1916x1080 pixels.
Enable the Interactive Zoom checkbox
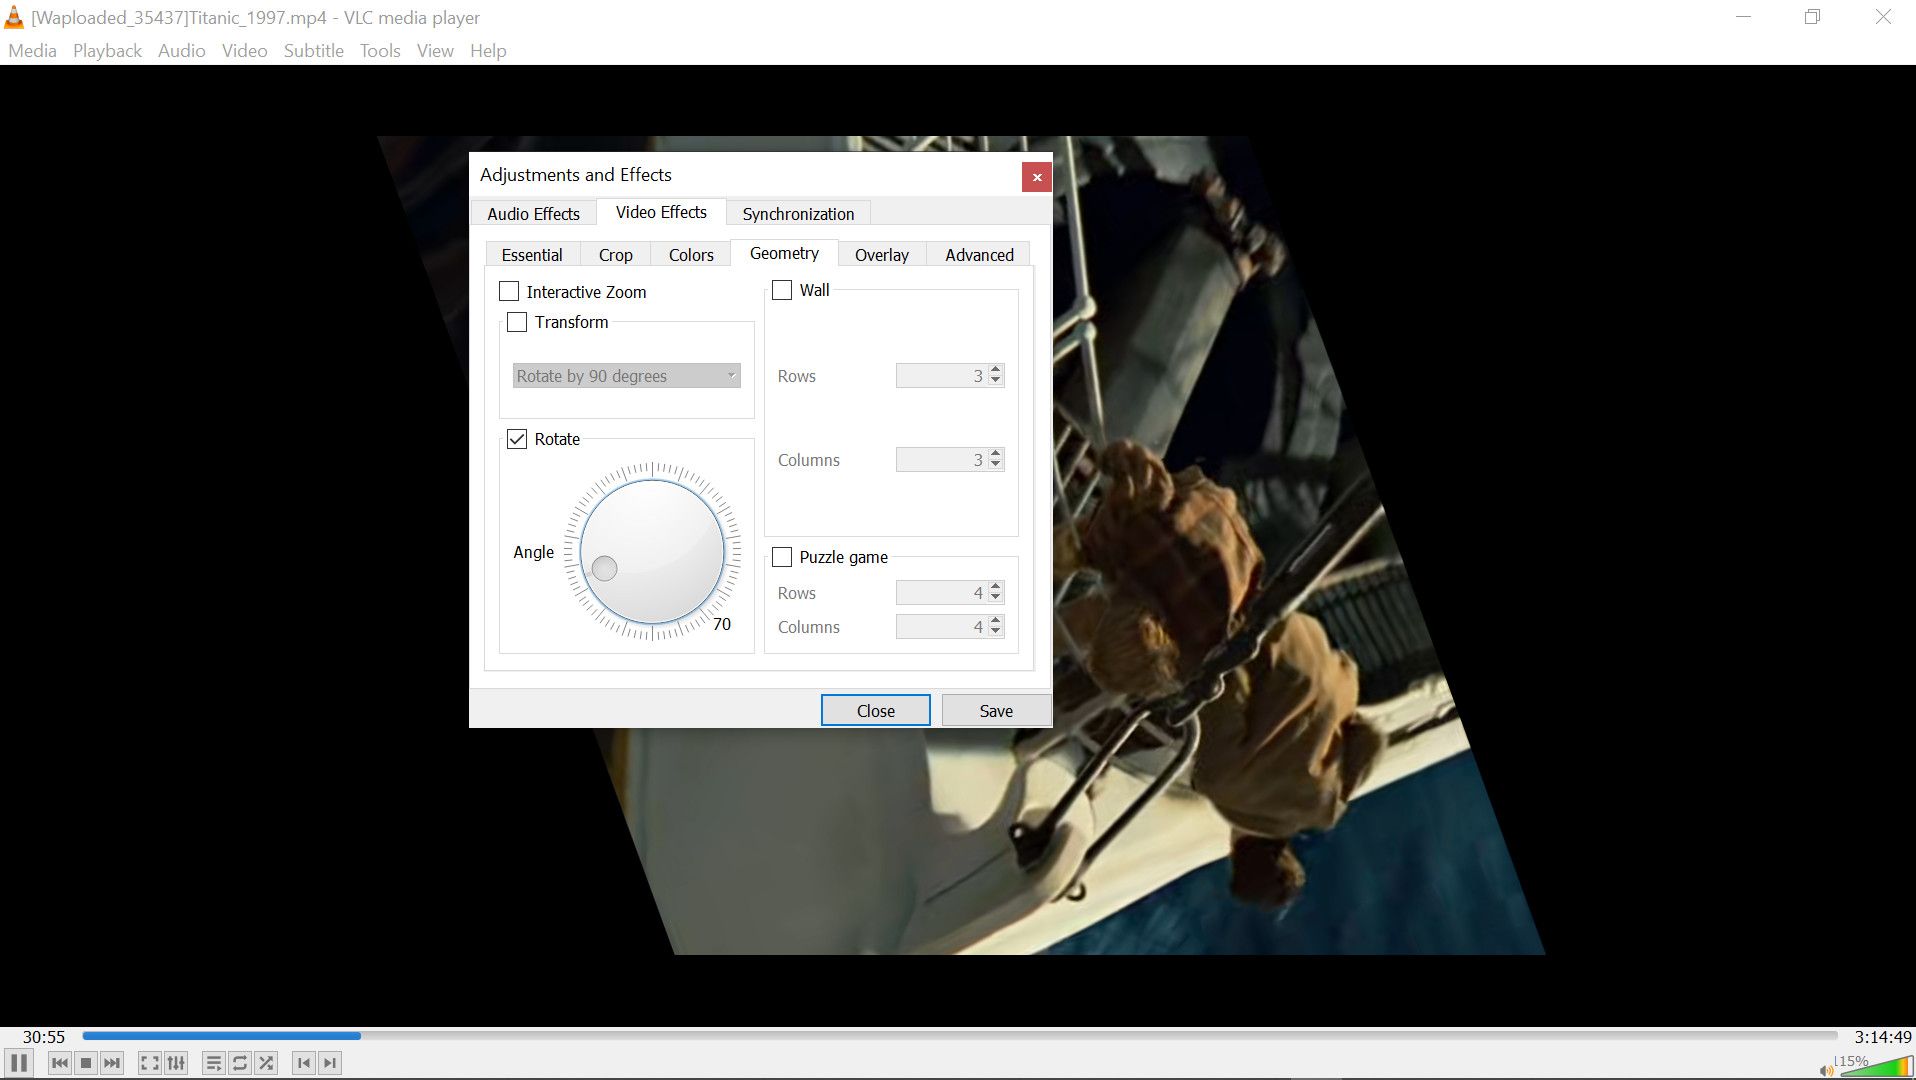click(x=509, y=292)
